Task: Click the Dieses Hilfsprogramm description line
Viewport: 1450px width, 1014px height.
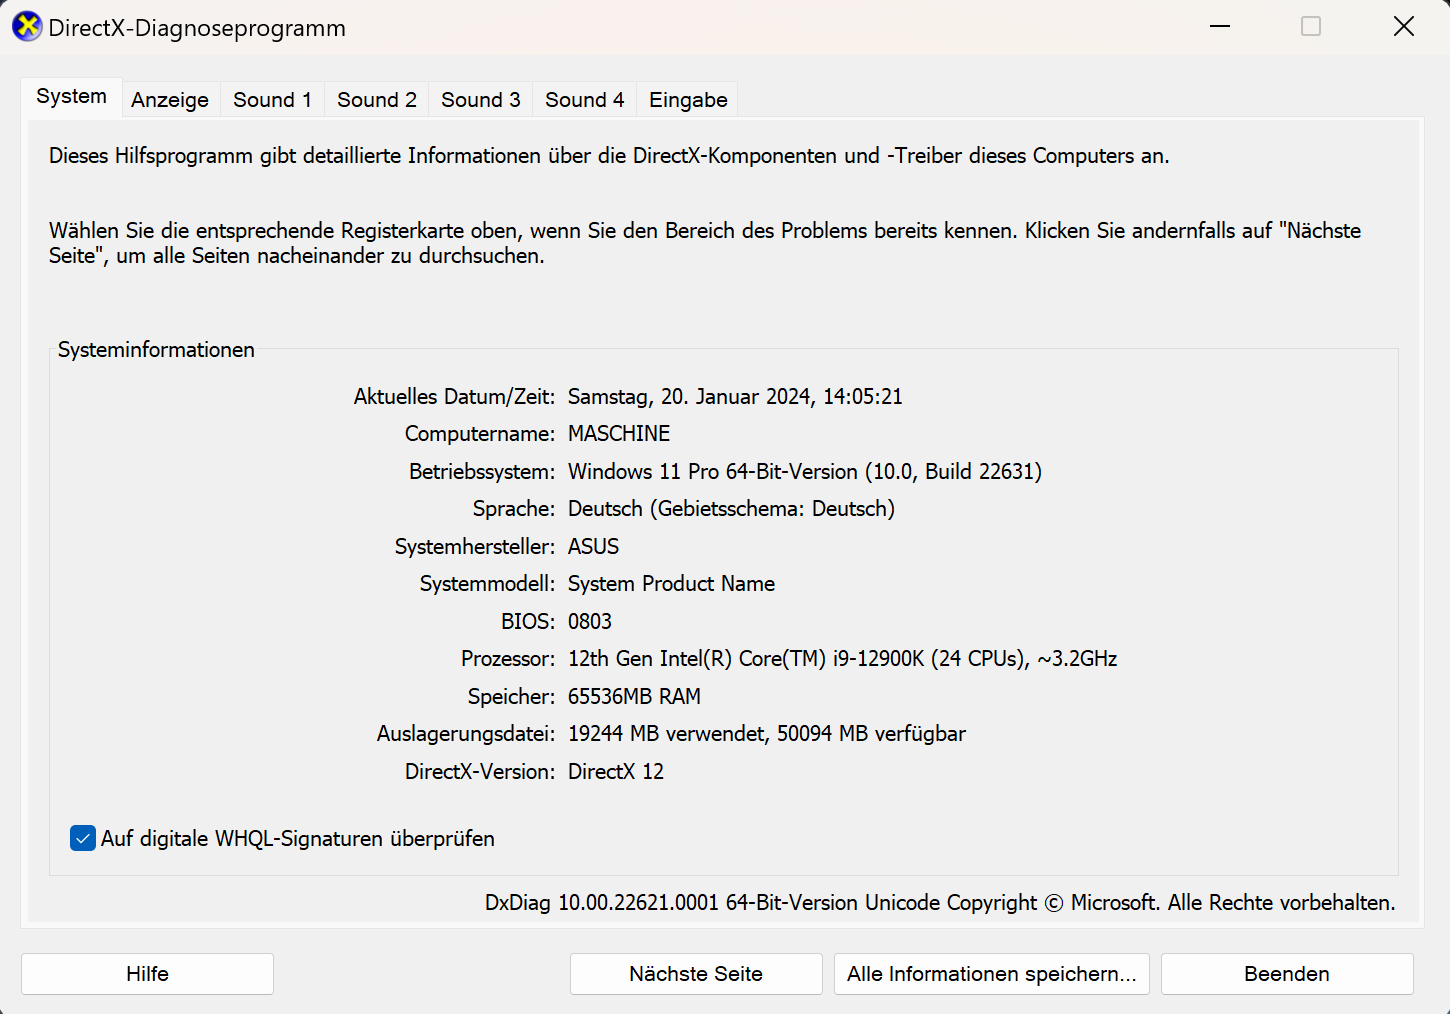Action: pyautogui.click(x=609, y=156)
